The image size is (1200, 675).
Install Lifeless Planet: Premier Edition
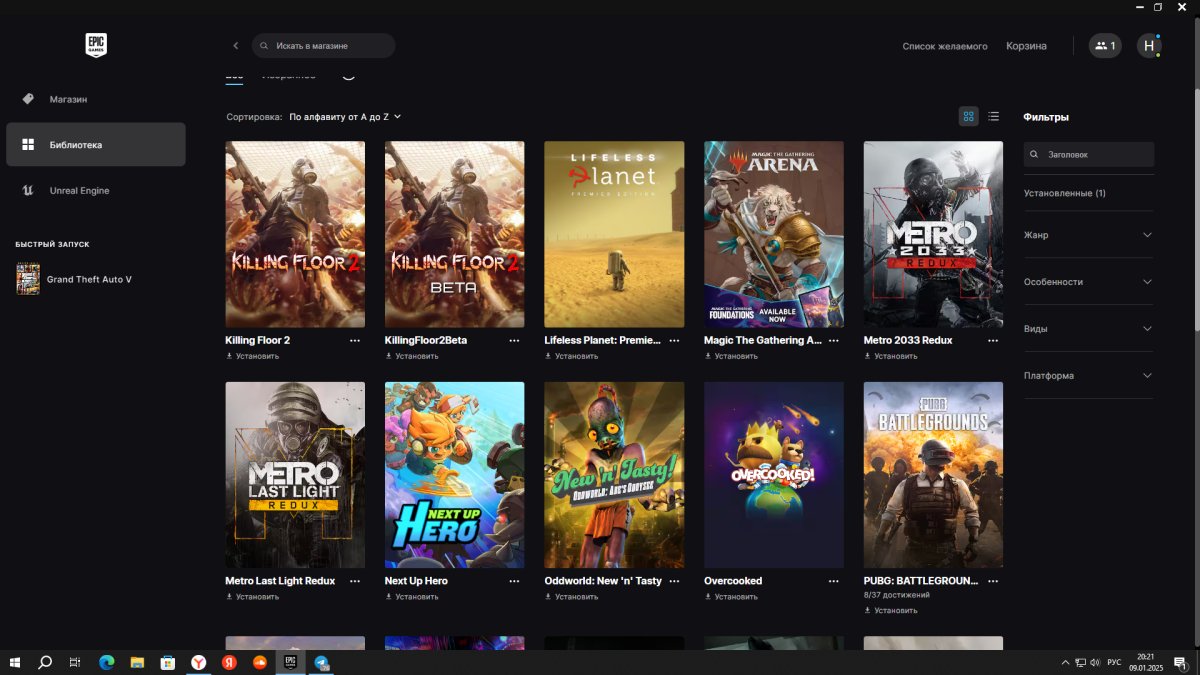[572, 356]
